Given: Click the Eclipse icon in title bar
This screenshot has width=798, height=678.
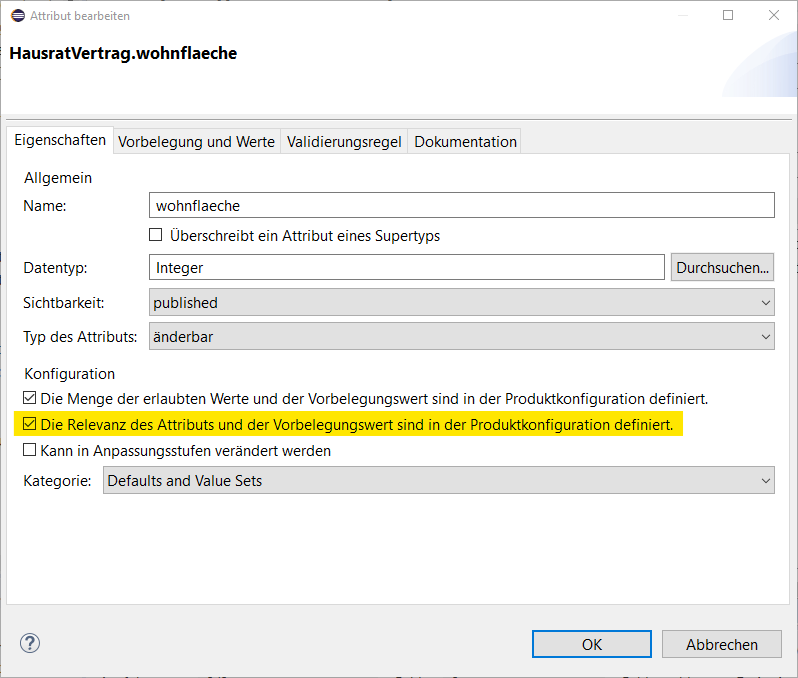Looking at the screenshot, I should coord(17,16).
